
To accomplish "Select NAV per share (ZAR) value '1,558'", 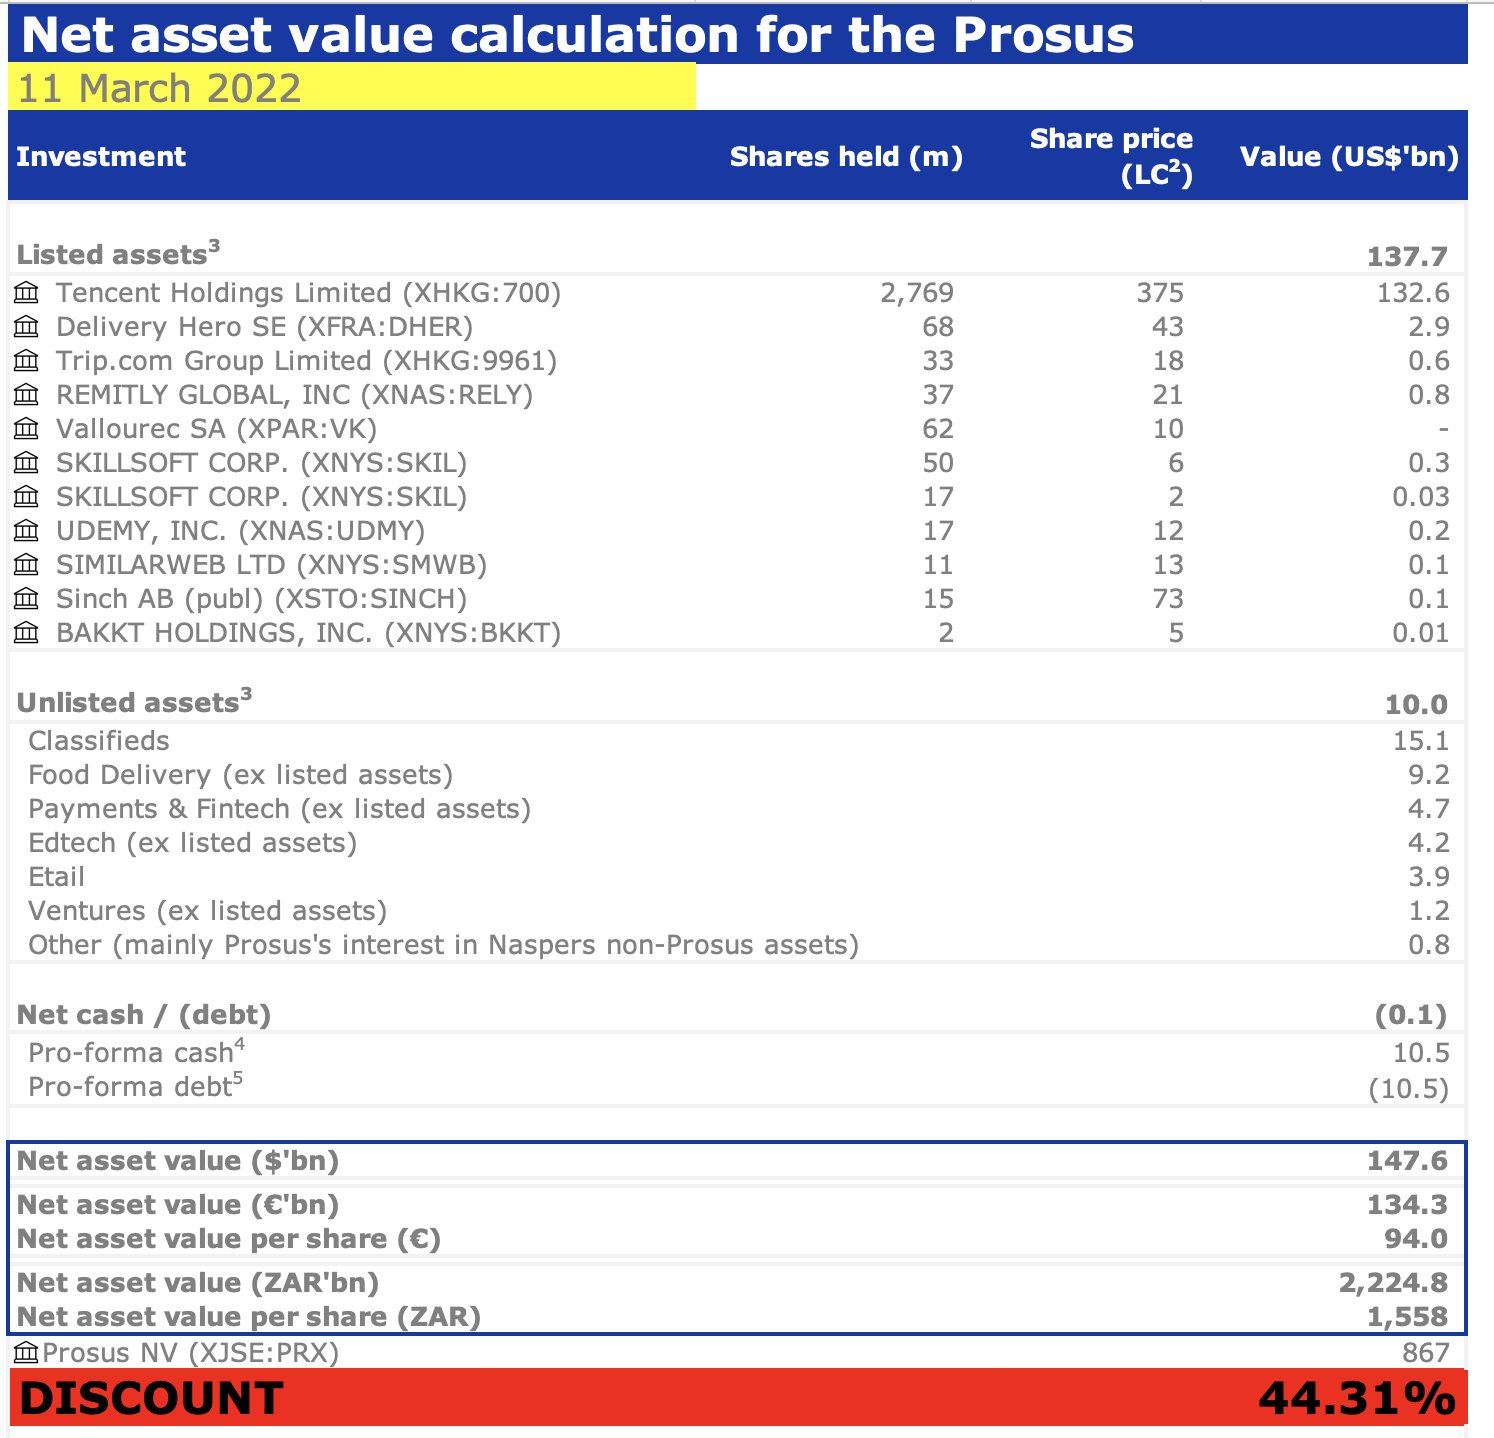I will pos(1407,1317).
